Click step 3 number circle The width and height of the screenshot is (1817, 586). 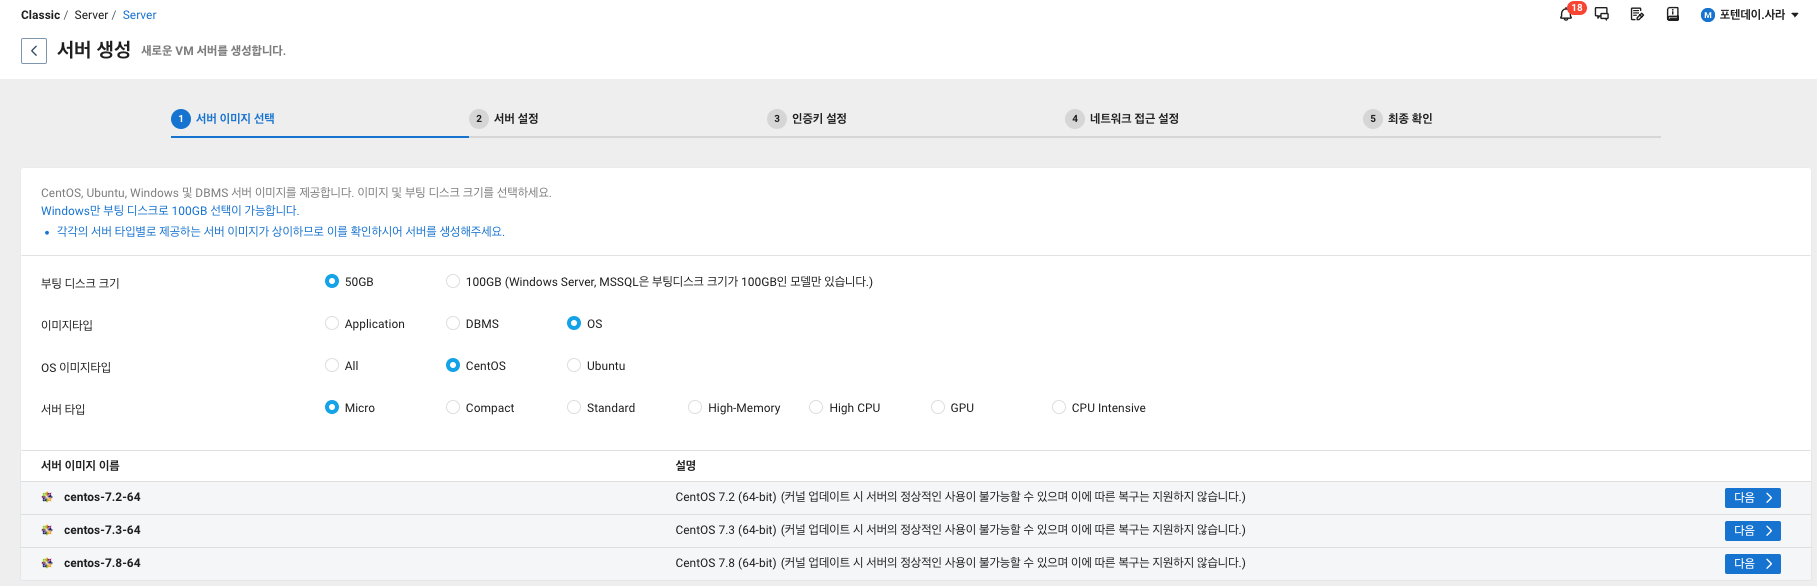pyautogui.click(x=777, y=119)
